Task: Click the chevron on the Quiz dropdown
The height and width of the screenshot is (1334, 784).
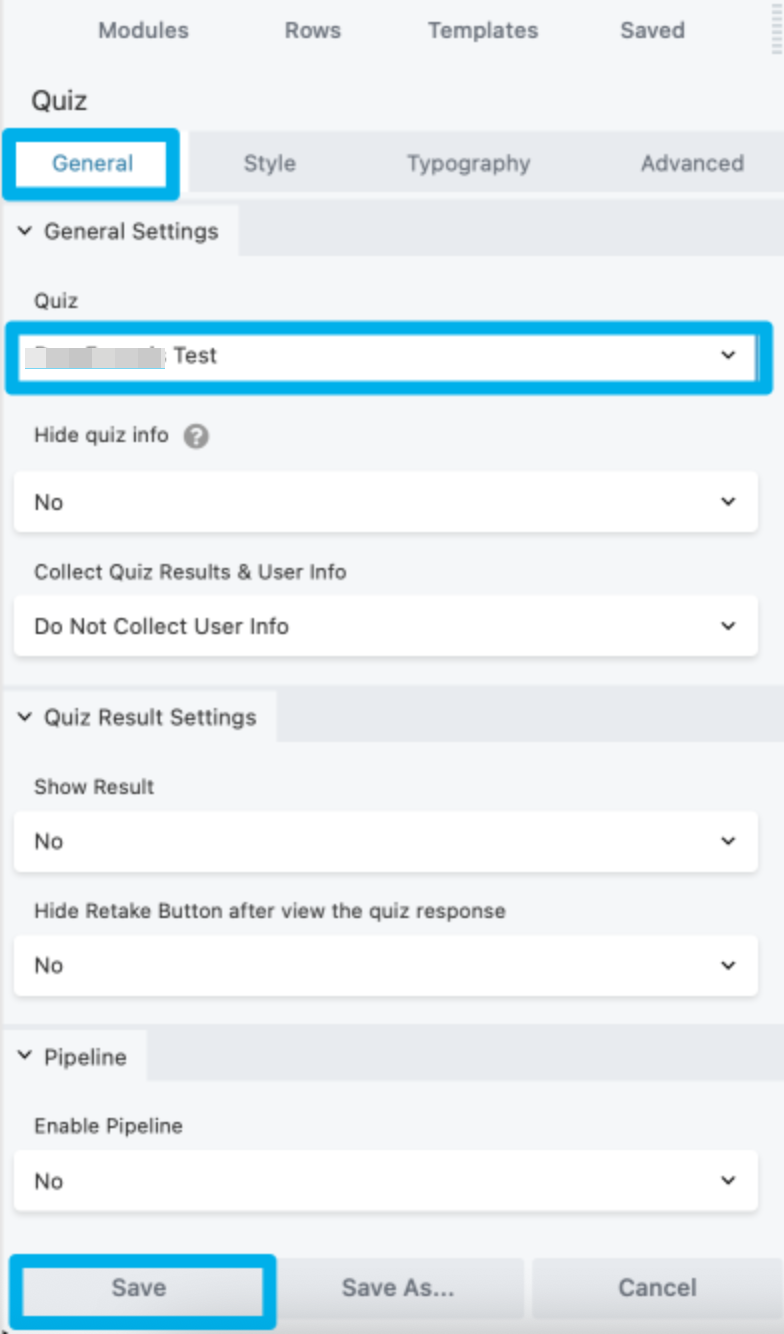Action: point(729,356)
